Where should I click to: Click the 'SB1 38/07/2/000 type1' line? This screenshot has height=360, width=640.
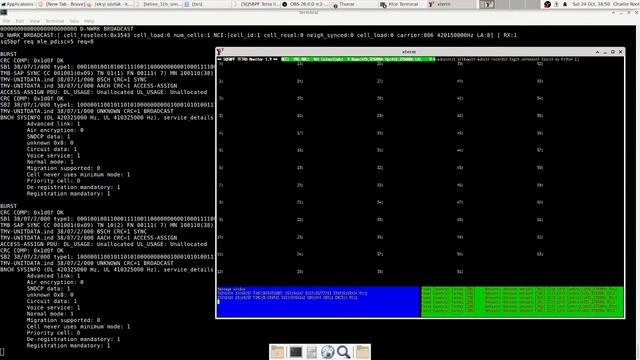point(107,219)
